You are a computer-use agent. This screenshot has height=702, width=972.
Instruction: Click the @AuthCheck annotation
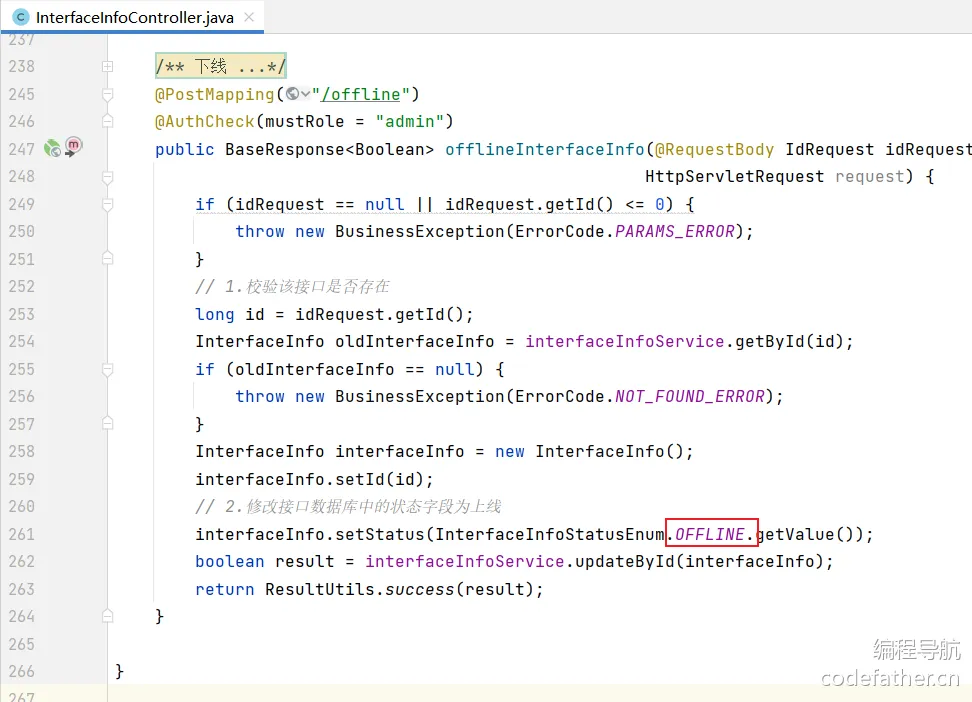tap(205, 122)
